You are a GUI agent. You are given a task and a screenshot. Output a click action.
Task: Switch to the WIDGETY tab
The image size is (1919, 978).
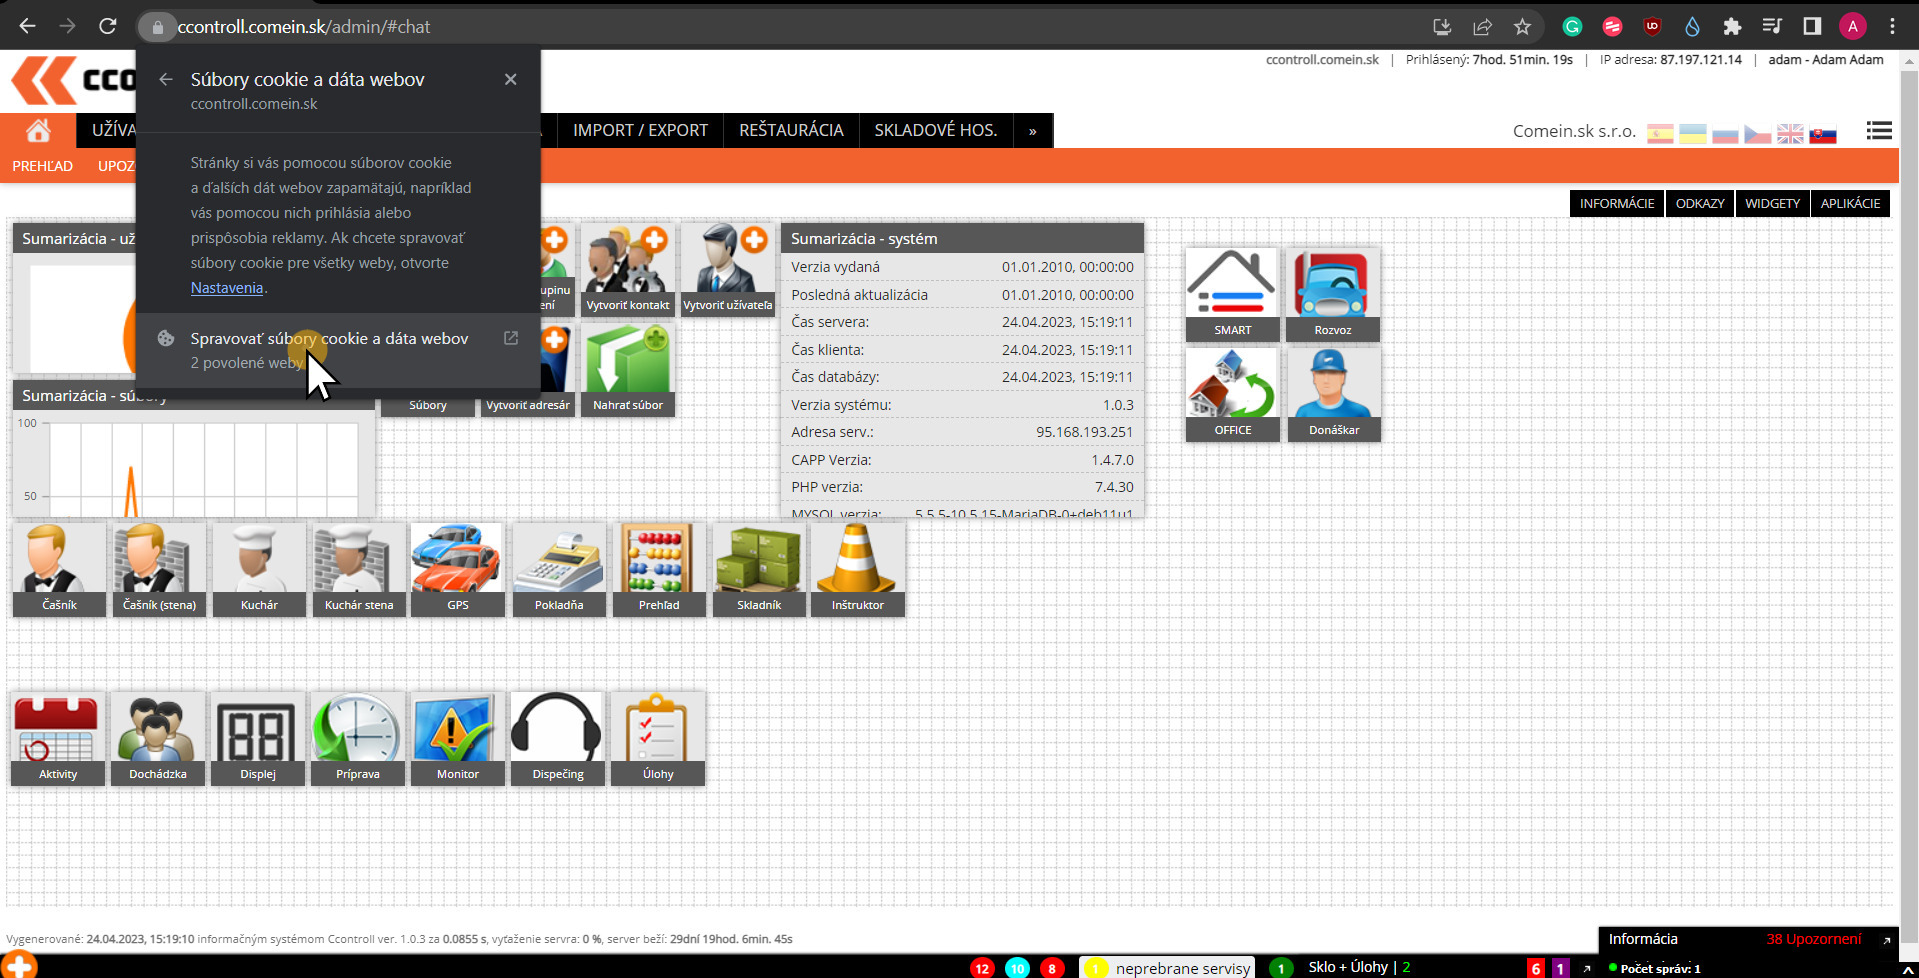click(x=1772, y=203)
